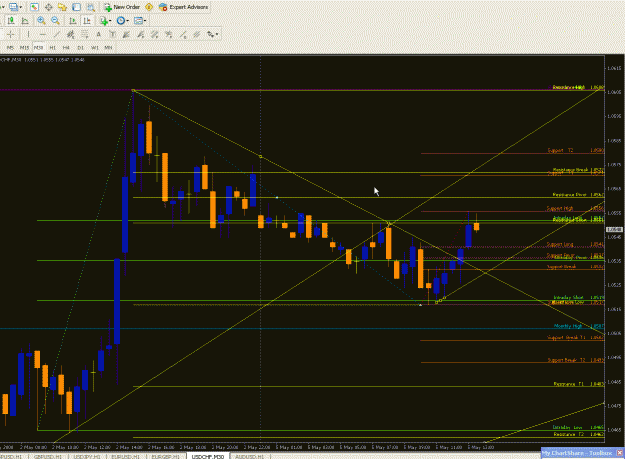Open the Strategy Tester magnifier icon

91,7
